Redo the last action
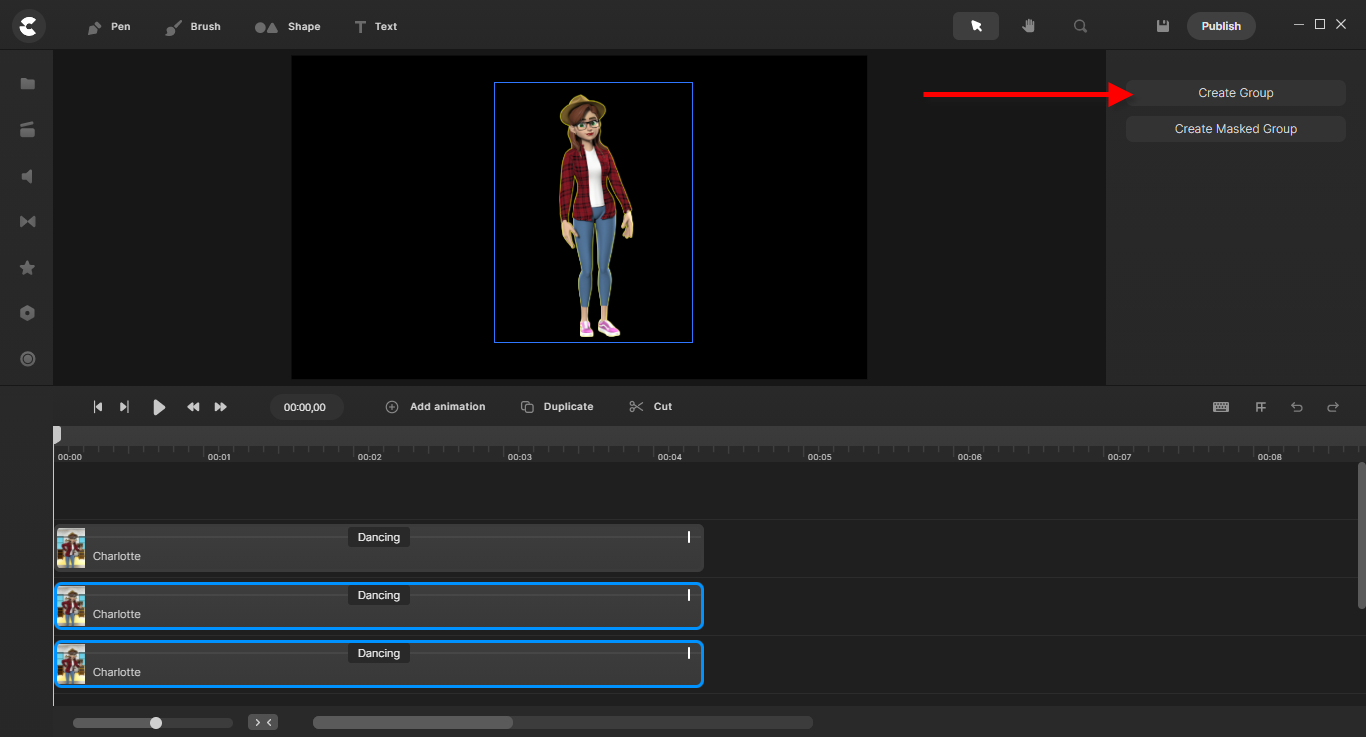The height and width of the screenshot is (737, 1366). coord(1333,407)
